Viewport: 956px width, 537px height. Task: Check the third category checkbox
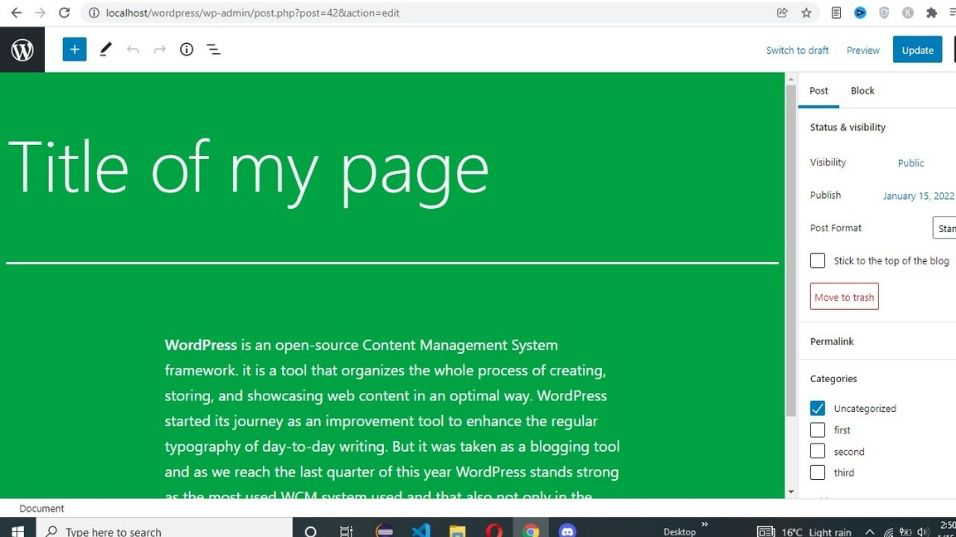tap(817, 472)
